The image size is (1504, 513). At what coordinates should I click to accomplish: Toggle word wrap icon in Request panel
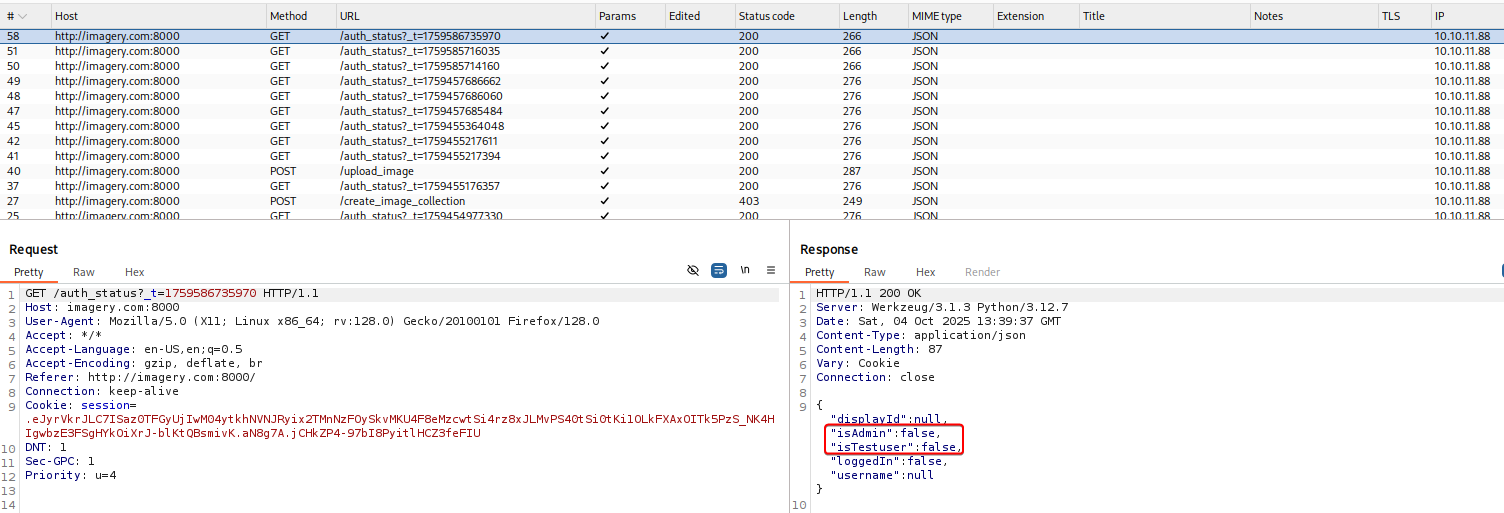(x=718, y=270)
